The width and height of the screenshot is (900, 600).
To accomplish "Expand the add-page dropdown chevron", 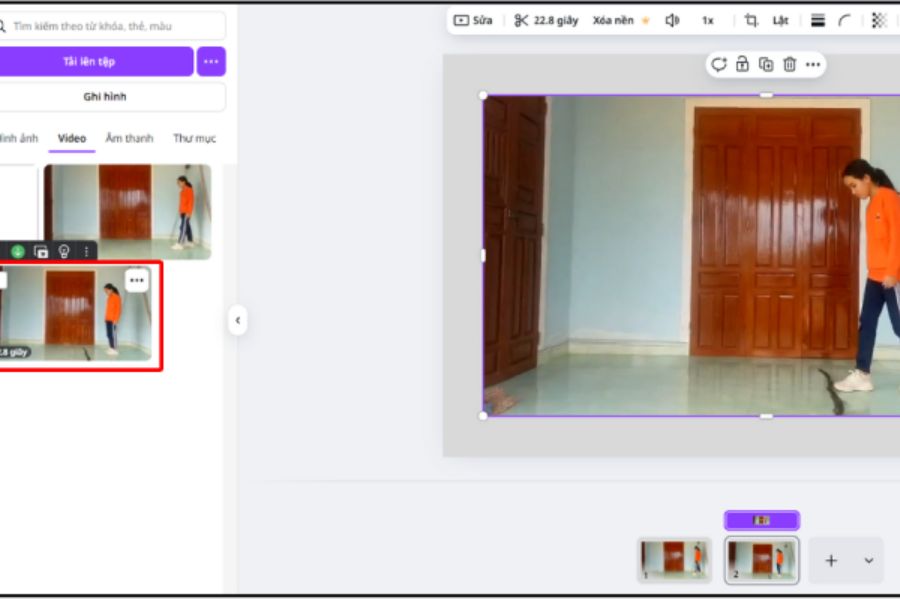I will click(x=868, y=561).
